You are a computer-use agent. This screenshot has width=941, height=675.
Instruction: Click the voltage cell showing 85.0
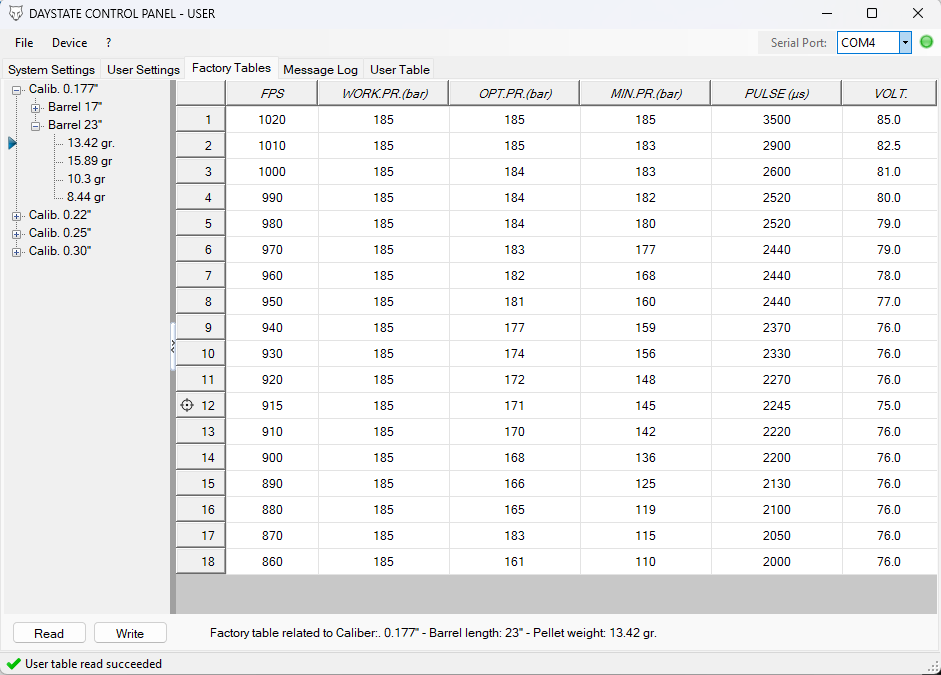coord(889,119)
